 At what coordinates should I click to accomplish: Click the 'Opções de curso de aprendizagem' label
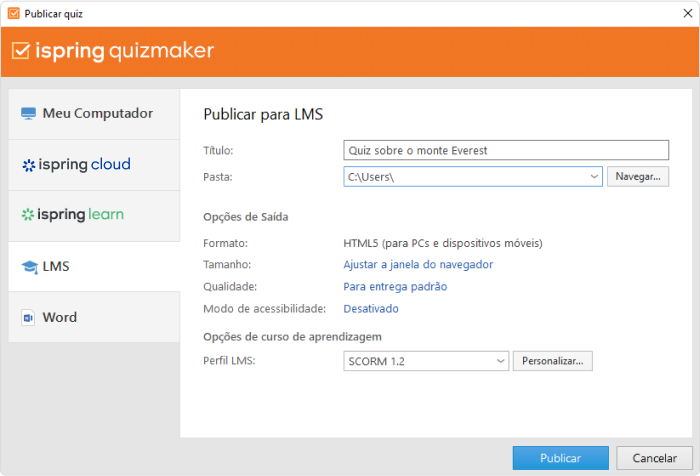pyautogui.click(x=292, y=337)
